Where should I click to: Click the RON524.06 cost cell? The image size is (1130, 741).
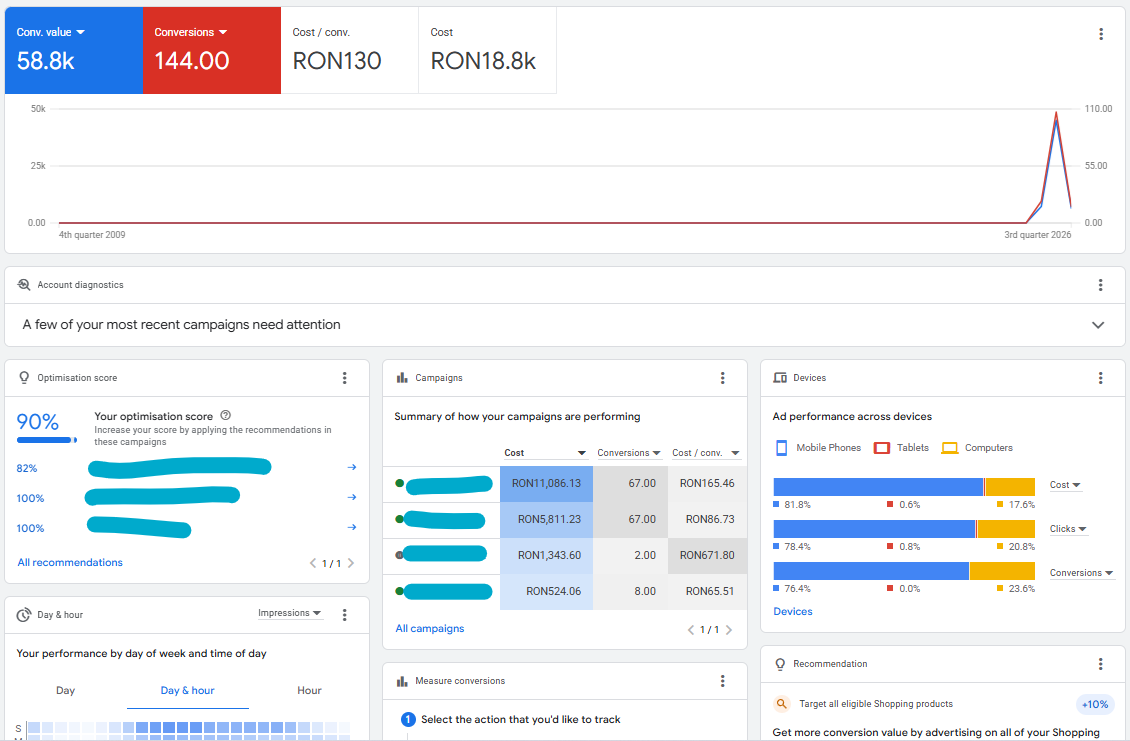click(x=546, y=591)
